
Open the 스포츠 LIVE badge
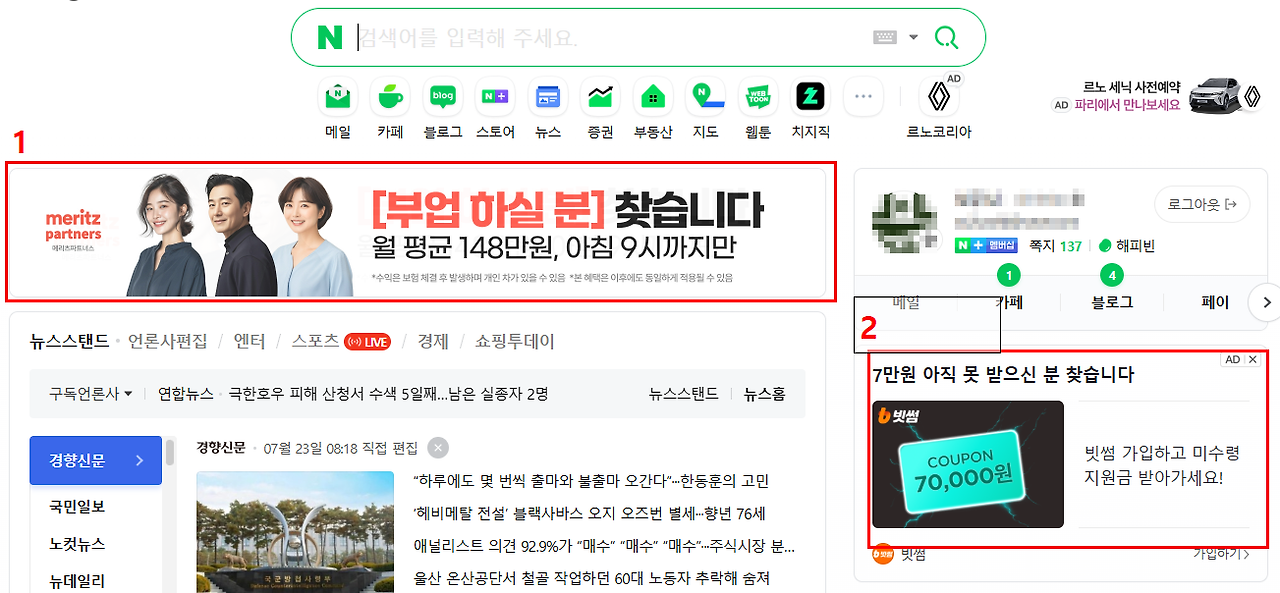click(367, 342)
